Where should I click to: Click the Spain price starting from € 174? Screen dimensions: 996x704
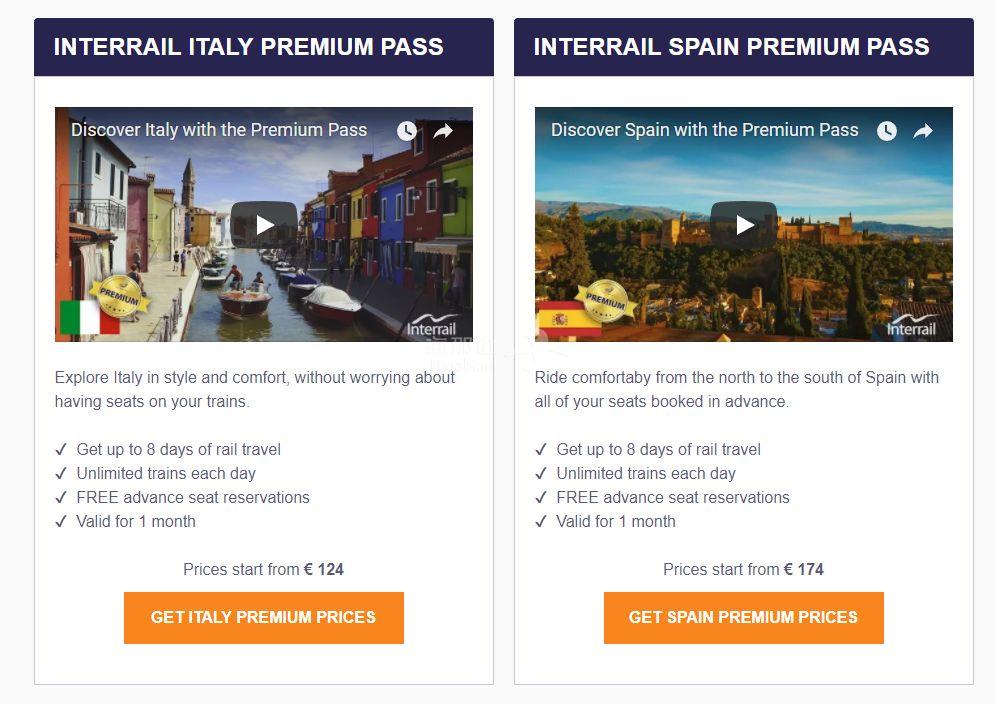coord(743,569)
